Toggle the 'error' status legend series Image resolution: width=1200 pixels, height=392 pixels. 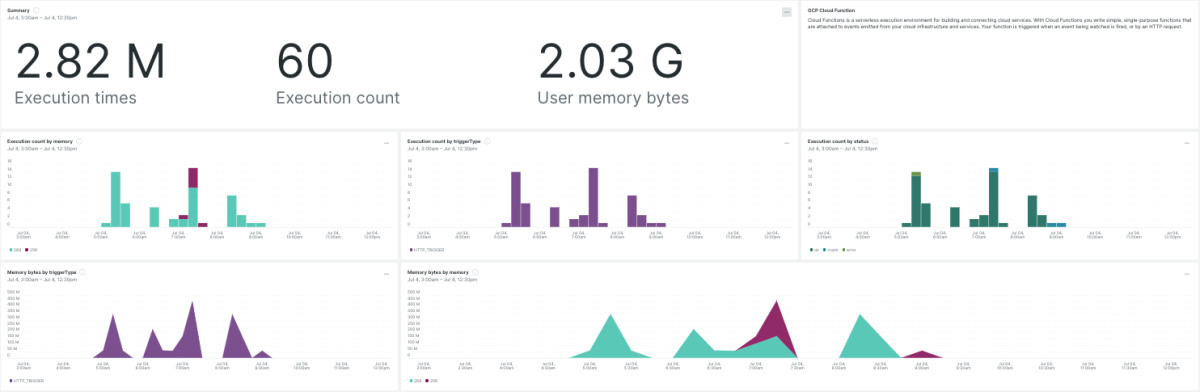pyautogui.click(x=848, y=250)
